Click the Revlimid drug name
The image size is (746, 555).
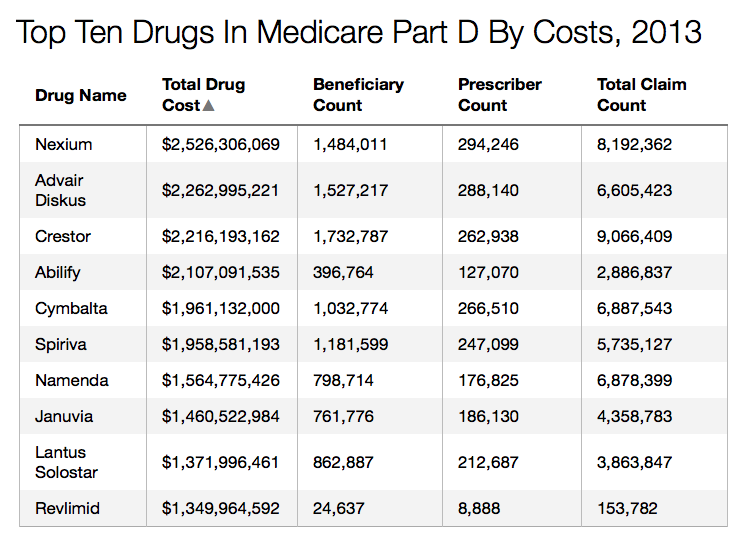pos(68,509)
